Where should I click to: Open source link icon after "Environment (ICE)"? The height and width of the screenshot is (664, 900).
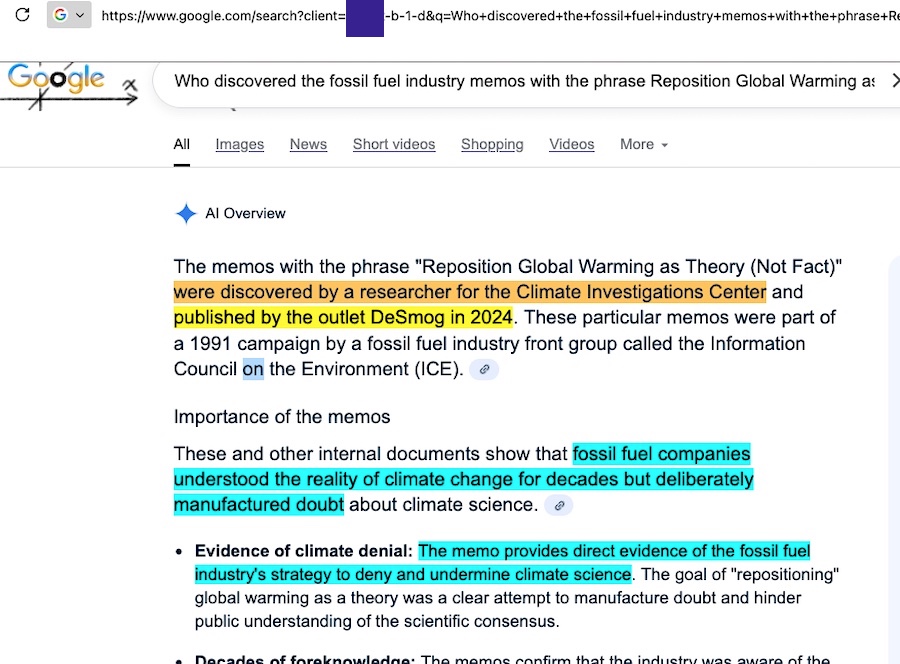(484, 369)
